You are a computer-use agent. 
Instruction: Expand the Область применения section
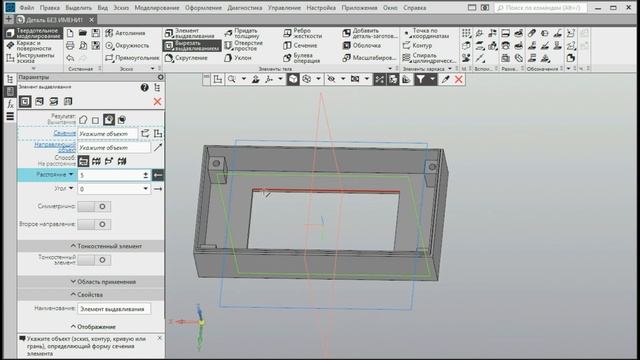click(x=91, y=282)
